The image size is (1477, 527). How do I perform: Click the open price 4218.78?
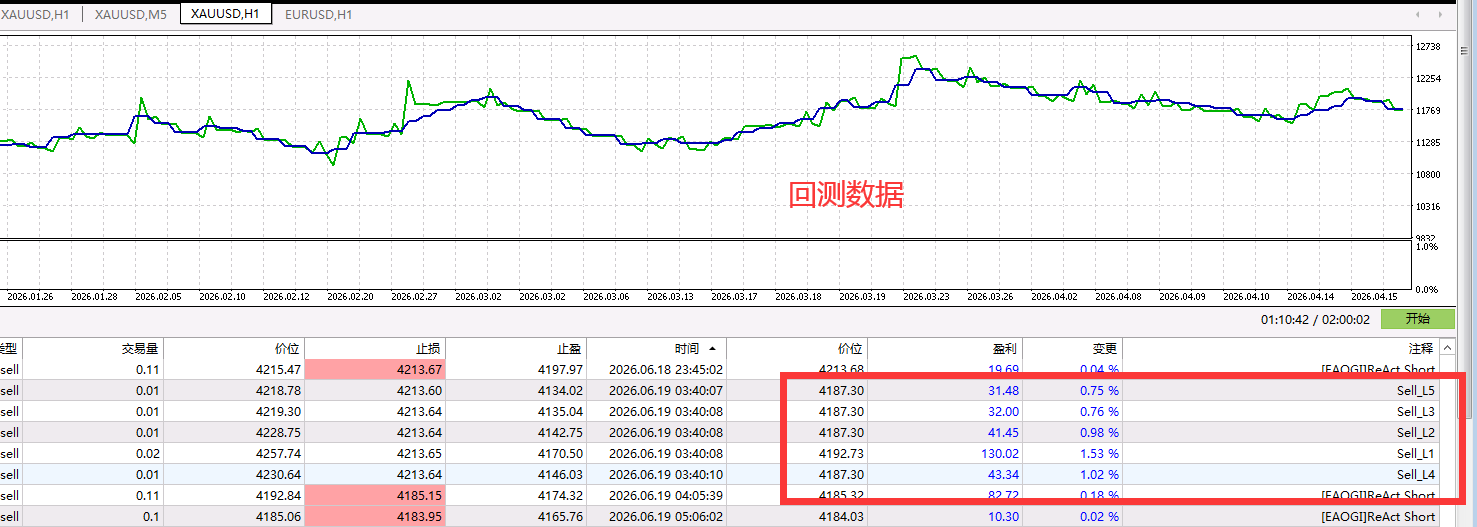[x=279, y=390]
